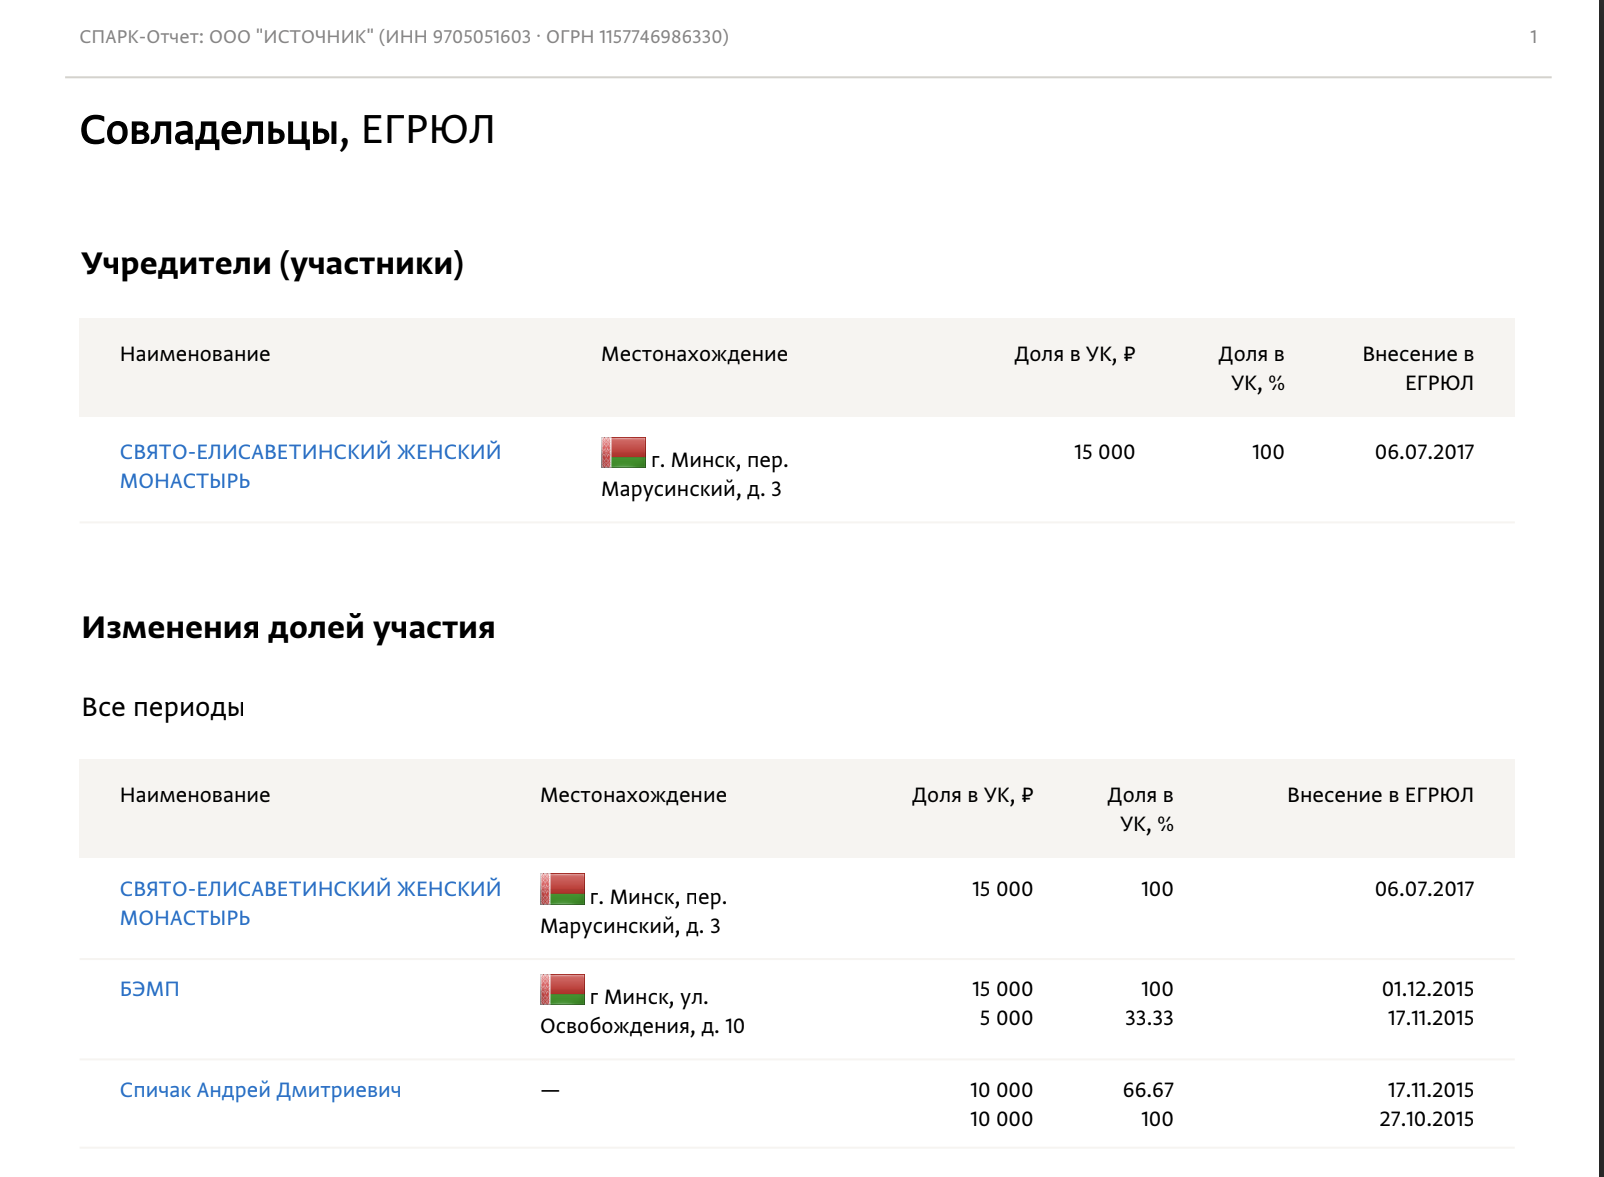Click date 01.12.2015 in БЭМП row

coord(1428,989)
